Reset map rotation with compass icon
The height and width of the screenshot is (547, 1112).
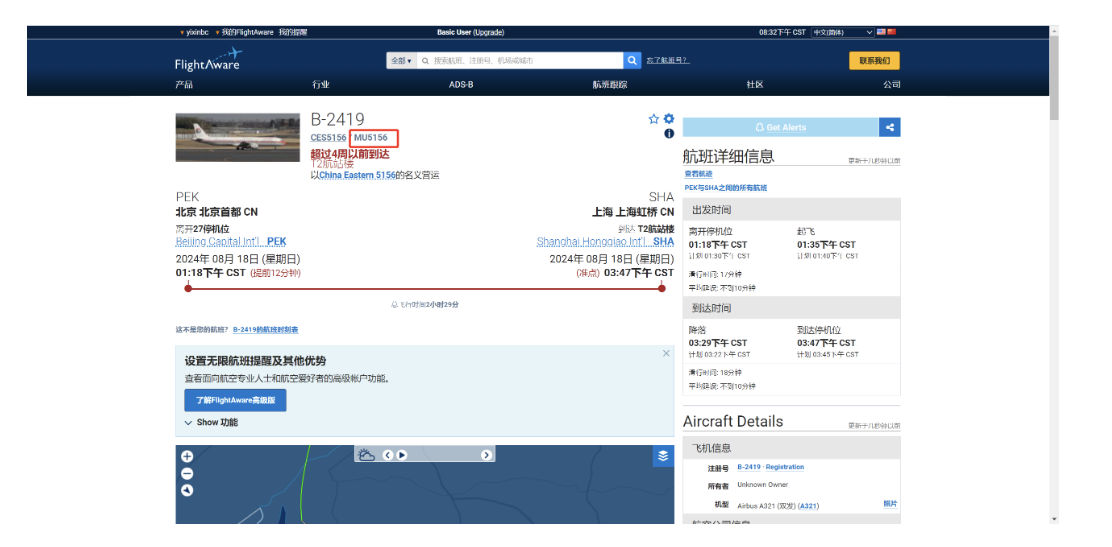coord(187,490)
